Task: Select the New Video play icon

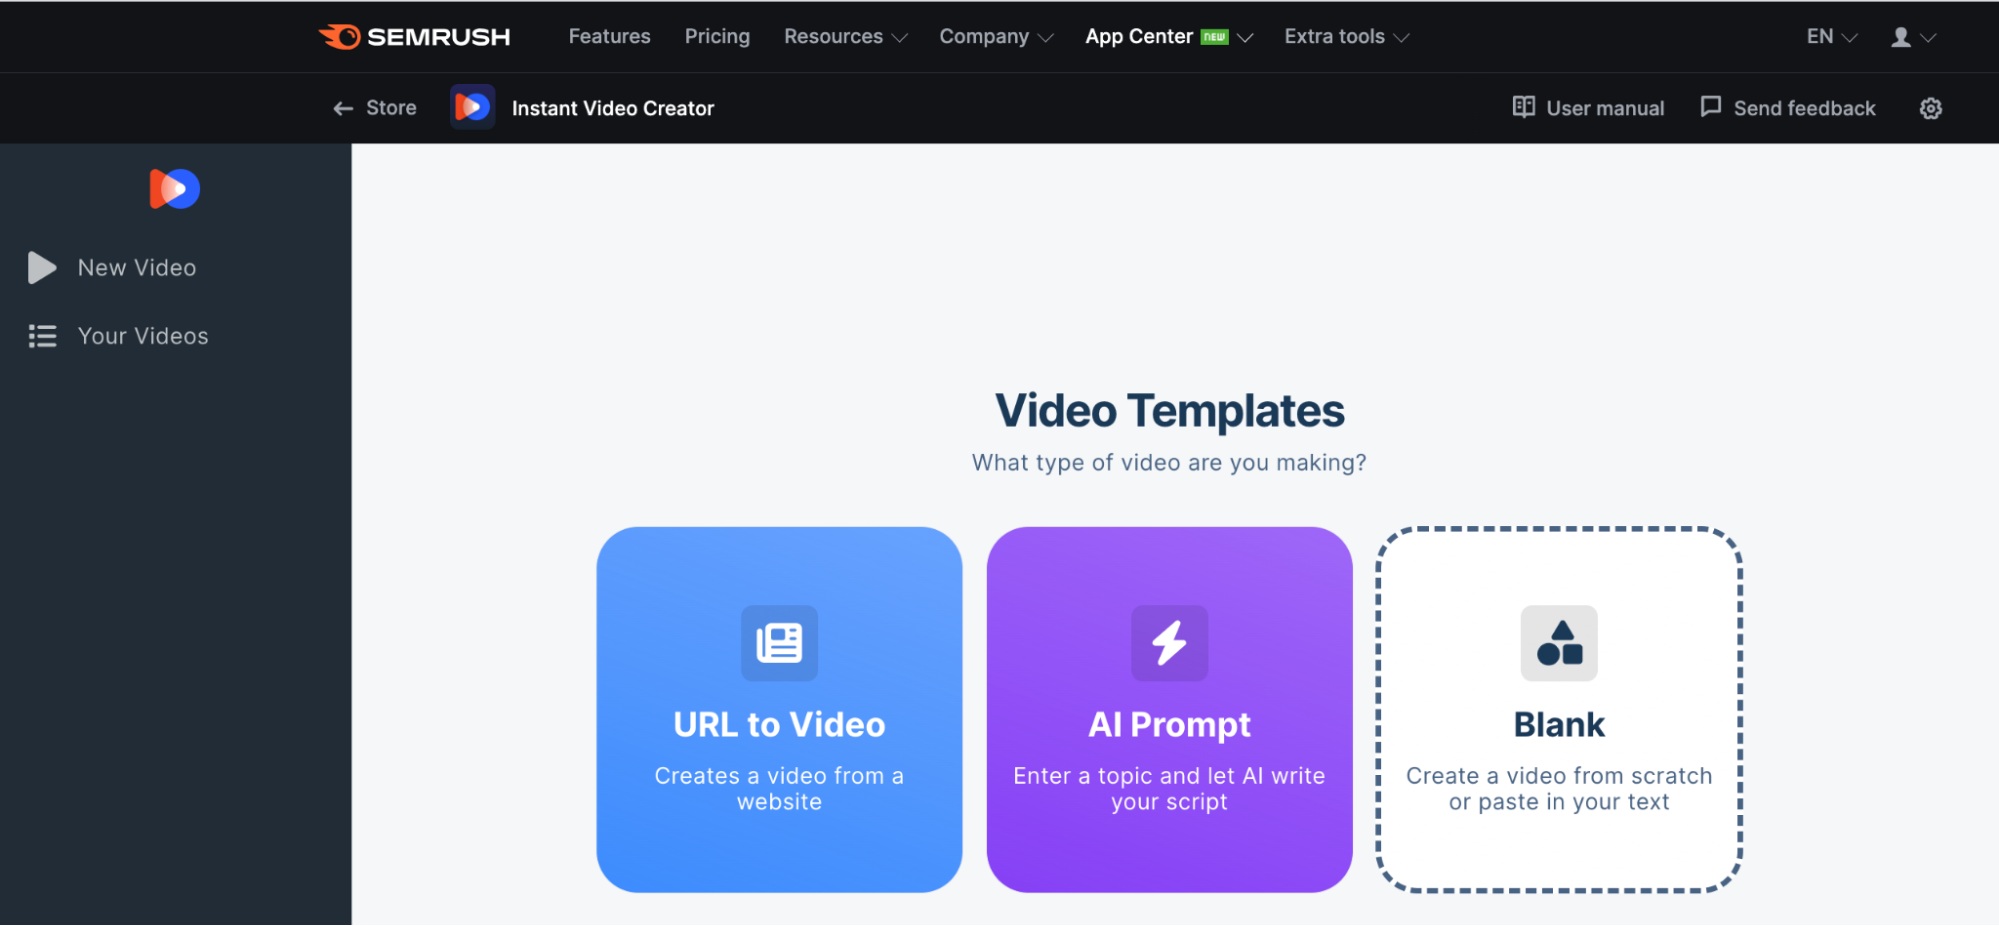Action: pyautogui.click(x=42, y=267)
